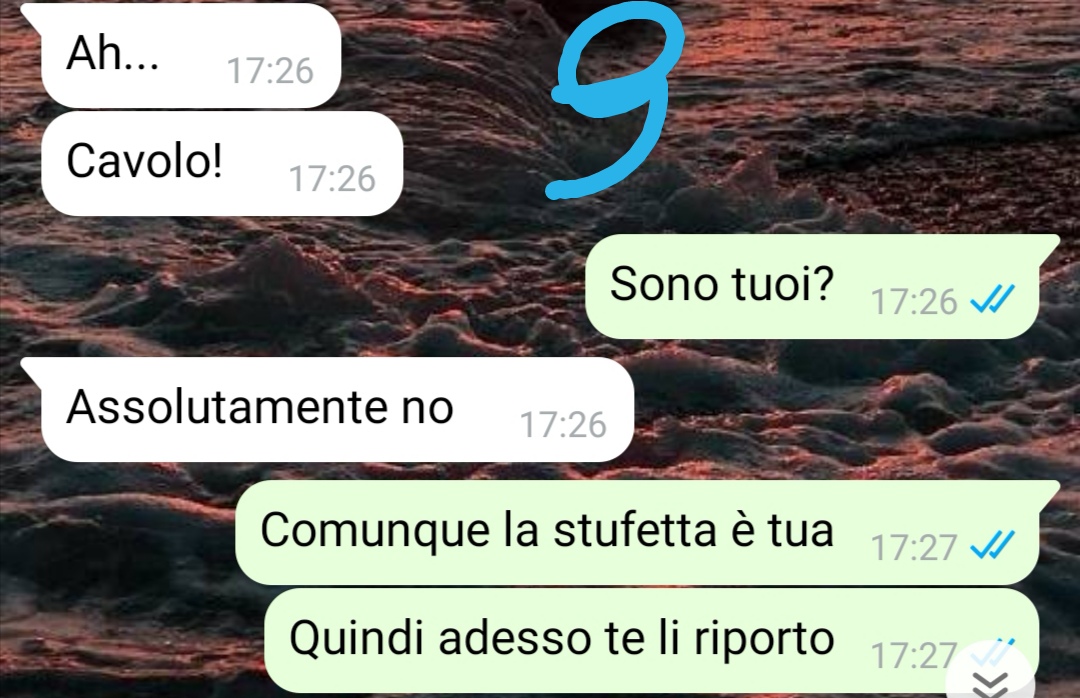This screenshot has width=1080, height=698.
Task: Tap the word 'riporto' in last message
Action: click(x=764, y=640)
